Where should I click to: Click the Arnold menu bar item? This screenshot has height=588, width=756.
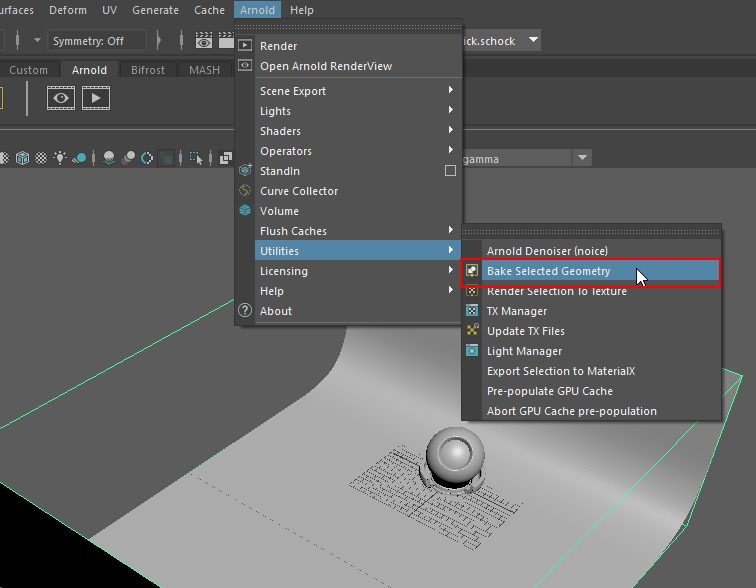pyautogui.click(x=257, y=10)
